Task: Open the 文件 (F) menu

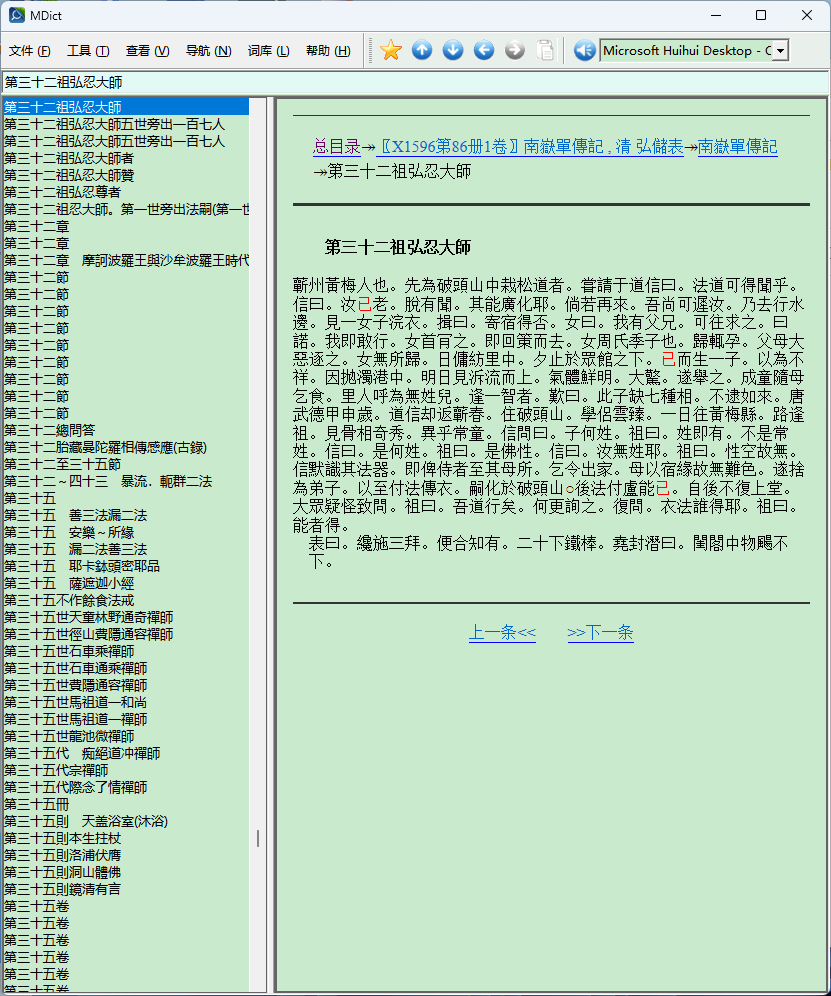Action: tap(30, 51)
